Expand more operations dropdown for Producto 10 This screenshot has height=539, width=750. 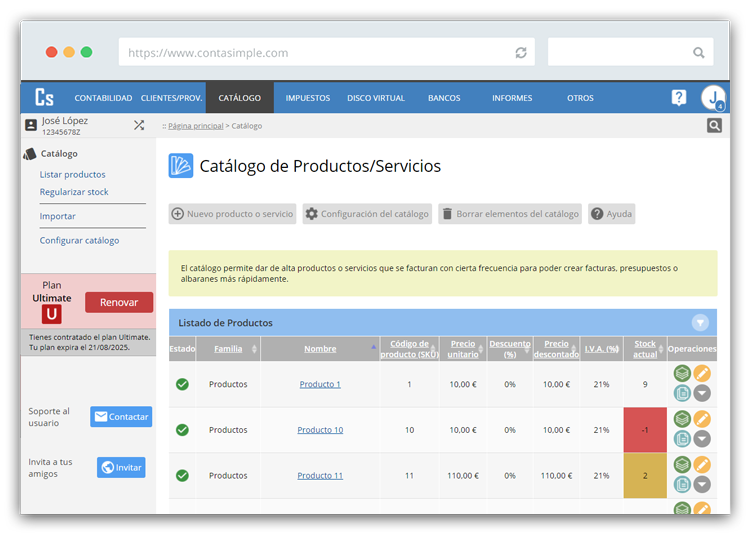pyautogui.click(x=702, y=438)
